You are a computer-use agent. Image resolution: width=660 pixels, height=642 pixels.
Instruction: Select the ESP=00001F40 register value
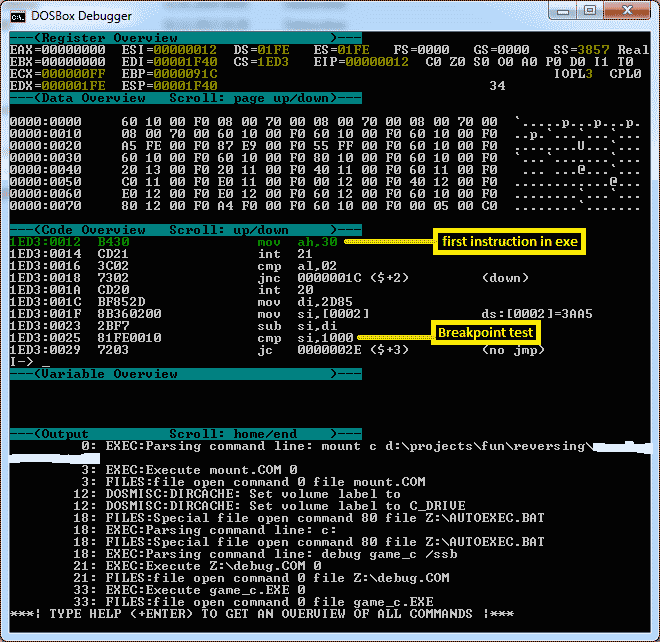[x=169, y=86]
